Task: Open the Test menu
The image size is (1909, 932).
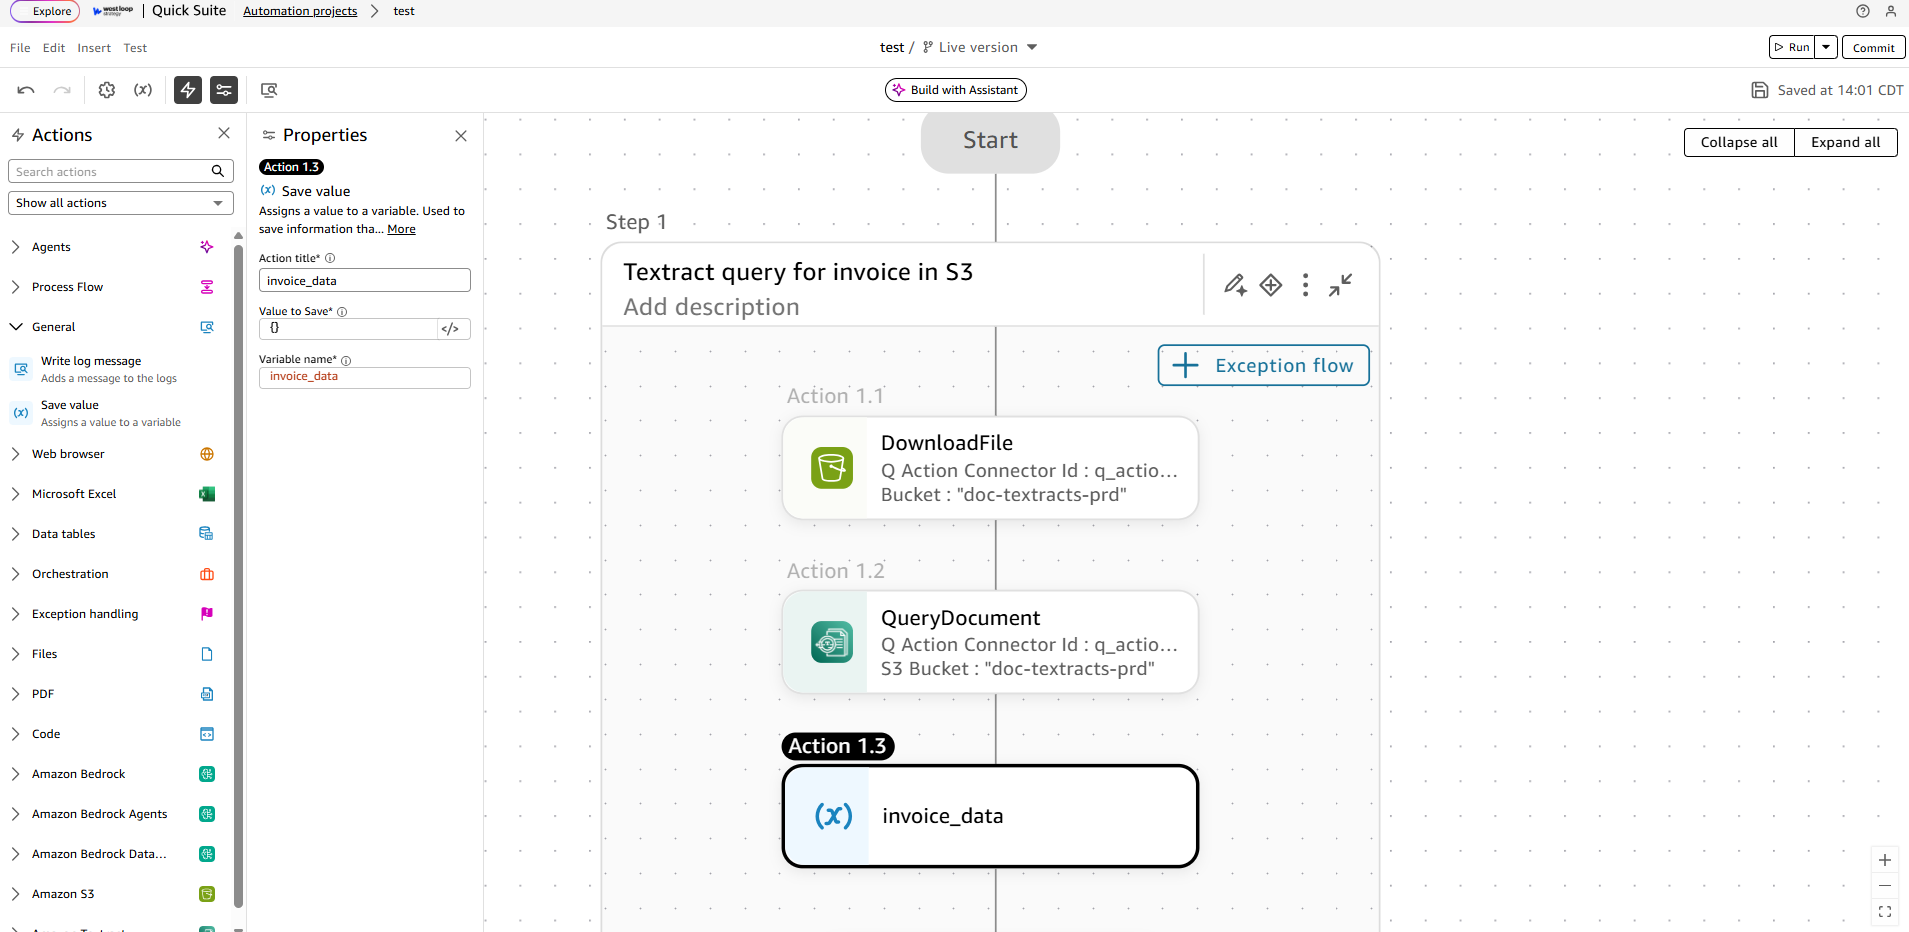Action: (x=134, y=47)
